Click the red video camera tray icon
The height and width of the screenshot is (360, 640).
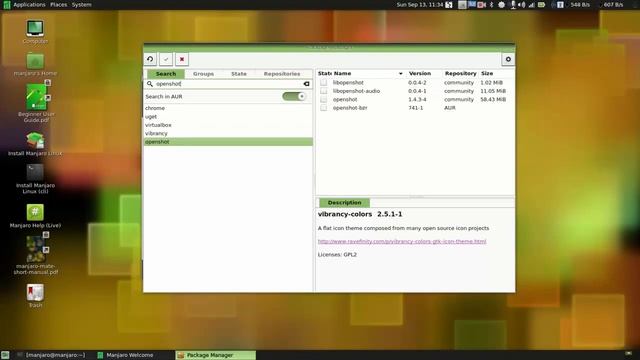[x=482, y=4]
